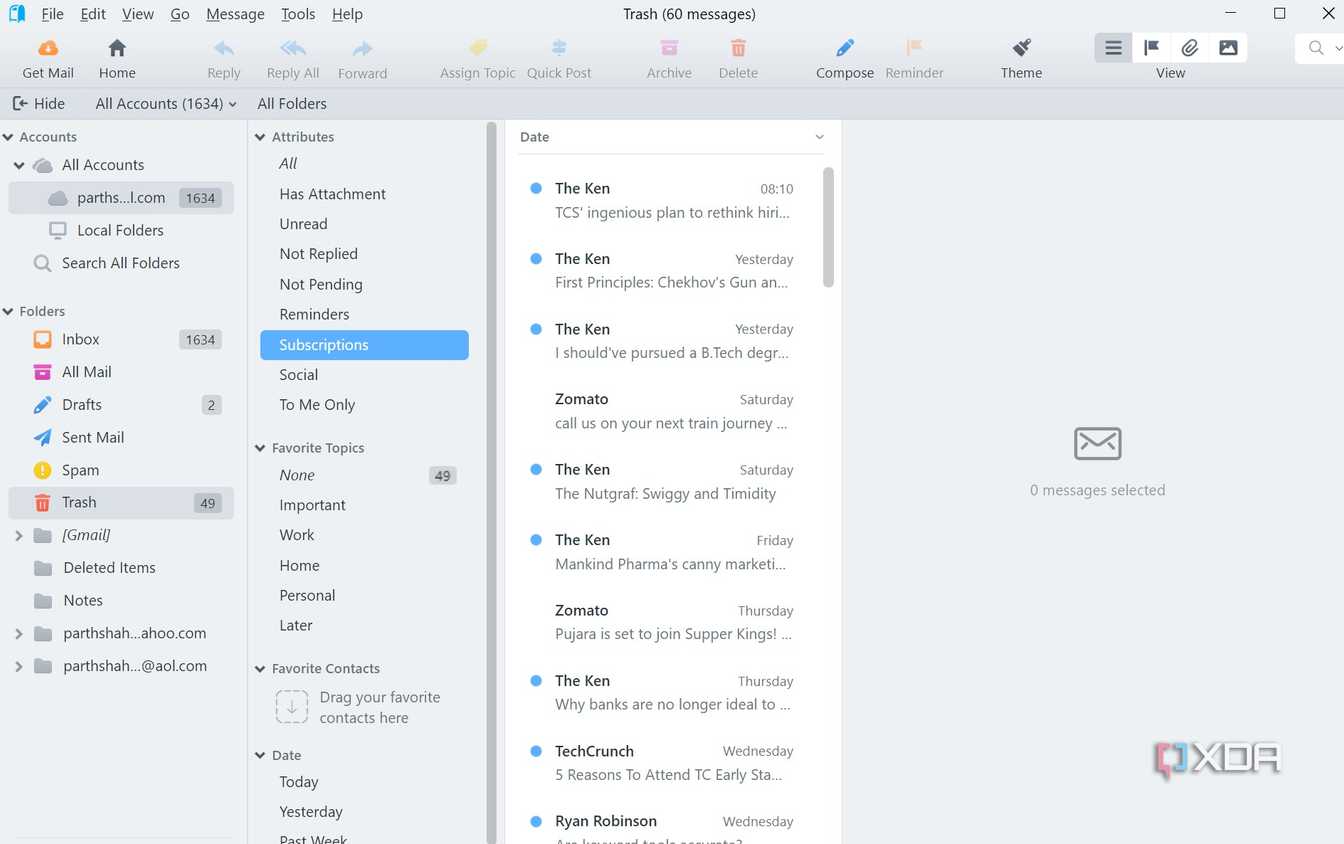Collapse the All Accounts tree node
Image resolution: width=1344 pixels, height=844 pixels.
click(x=19, y=165)
